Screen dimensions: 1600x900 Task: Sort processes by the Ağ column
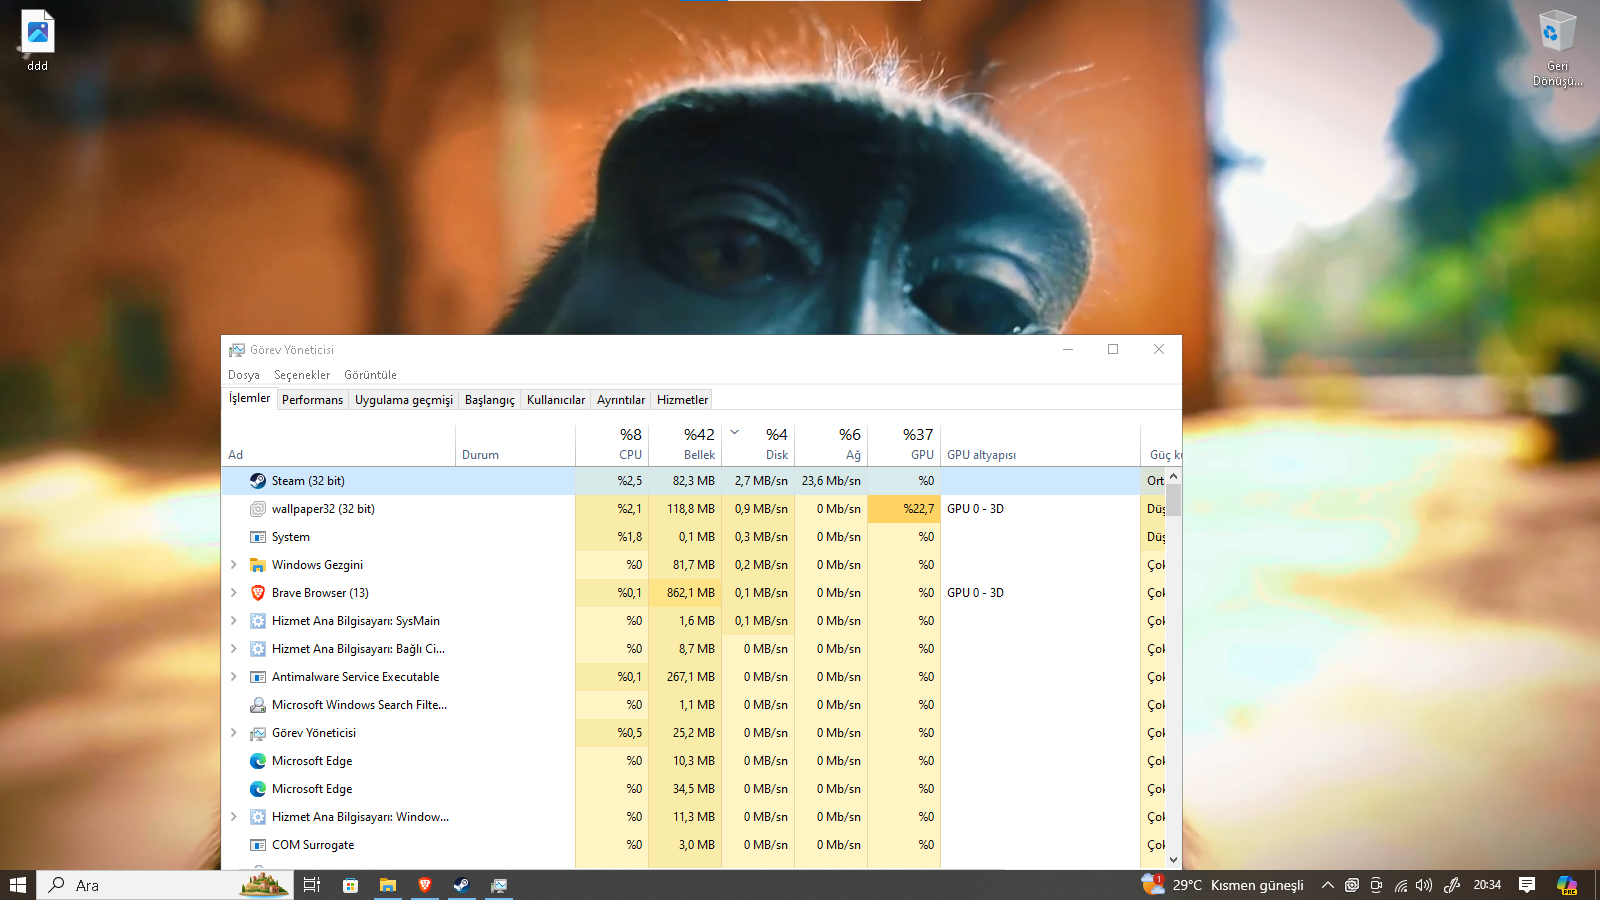point(831,444)
